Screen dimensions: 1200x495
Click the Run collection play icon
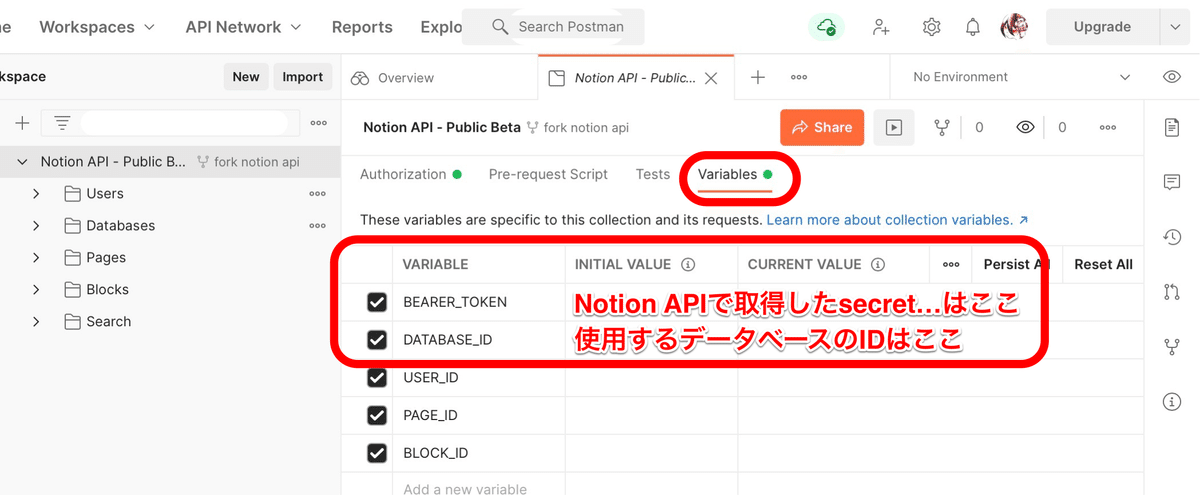coord(894,127)
